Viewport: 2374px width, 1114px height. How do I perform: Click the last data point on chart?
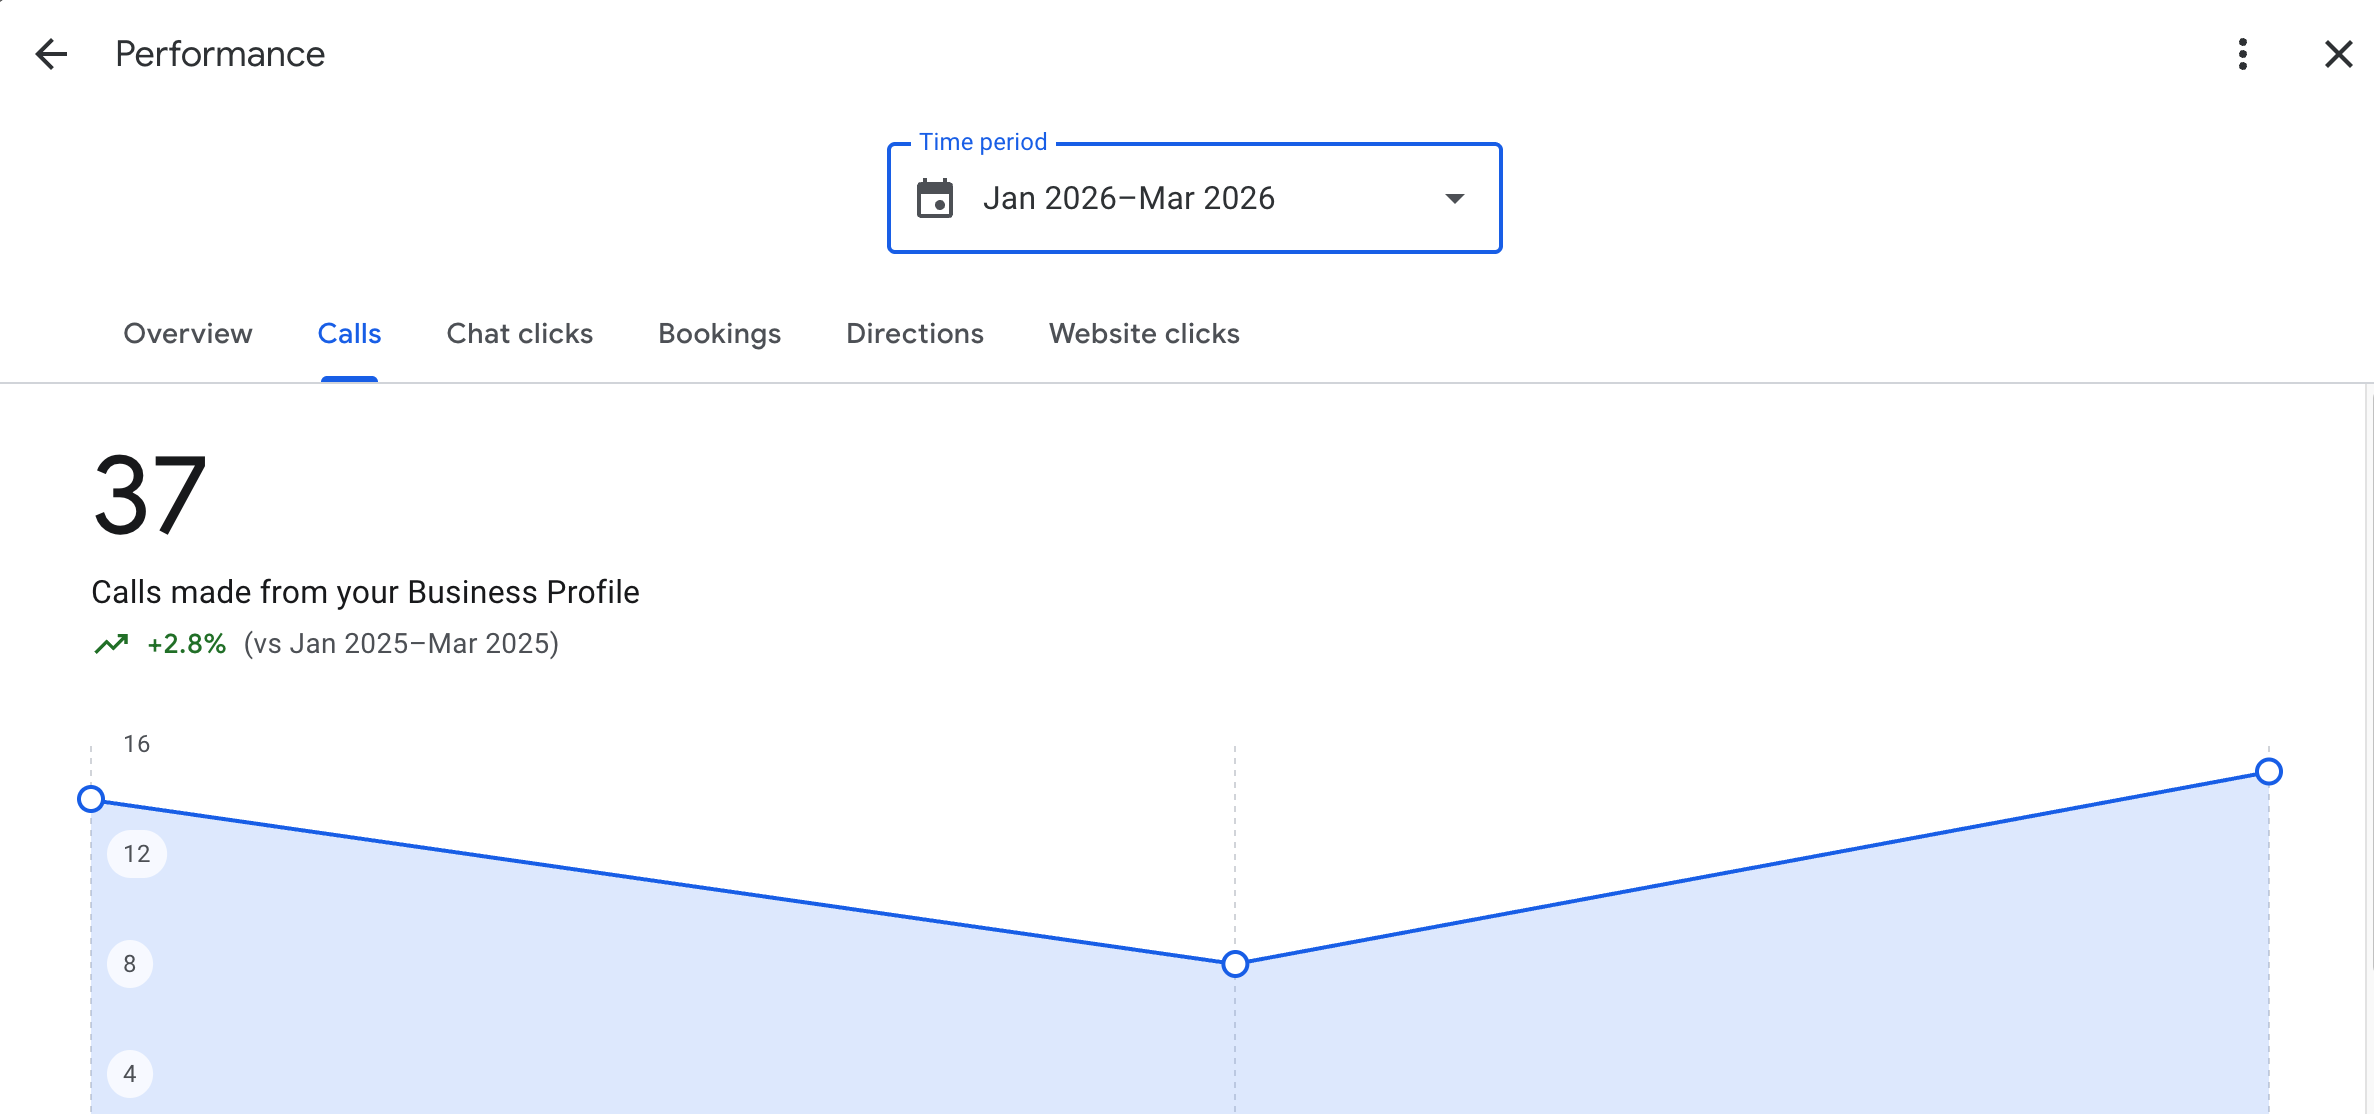tap(2268, 772)
